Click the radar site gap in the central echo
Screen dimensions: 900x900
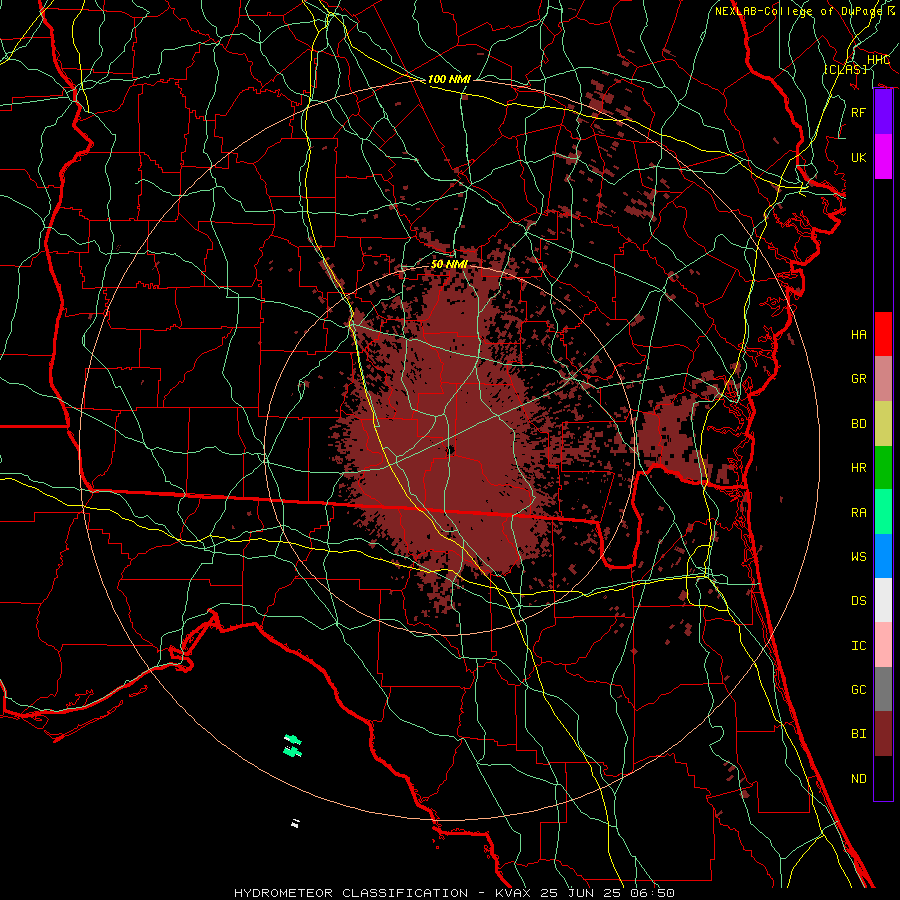click(451, 450)
